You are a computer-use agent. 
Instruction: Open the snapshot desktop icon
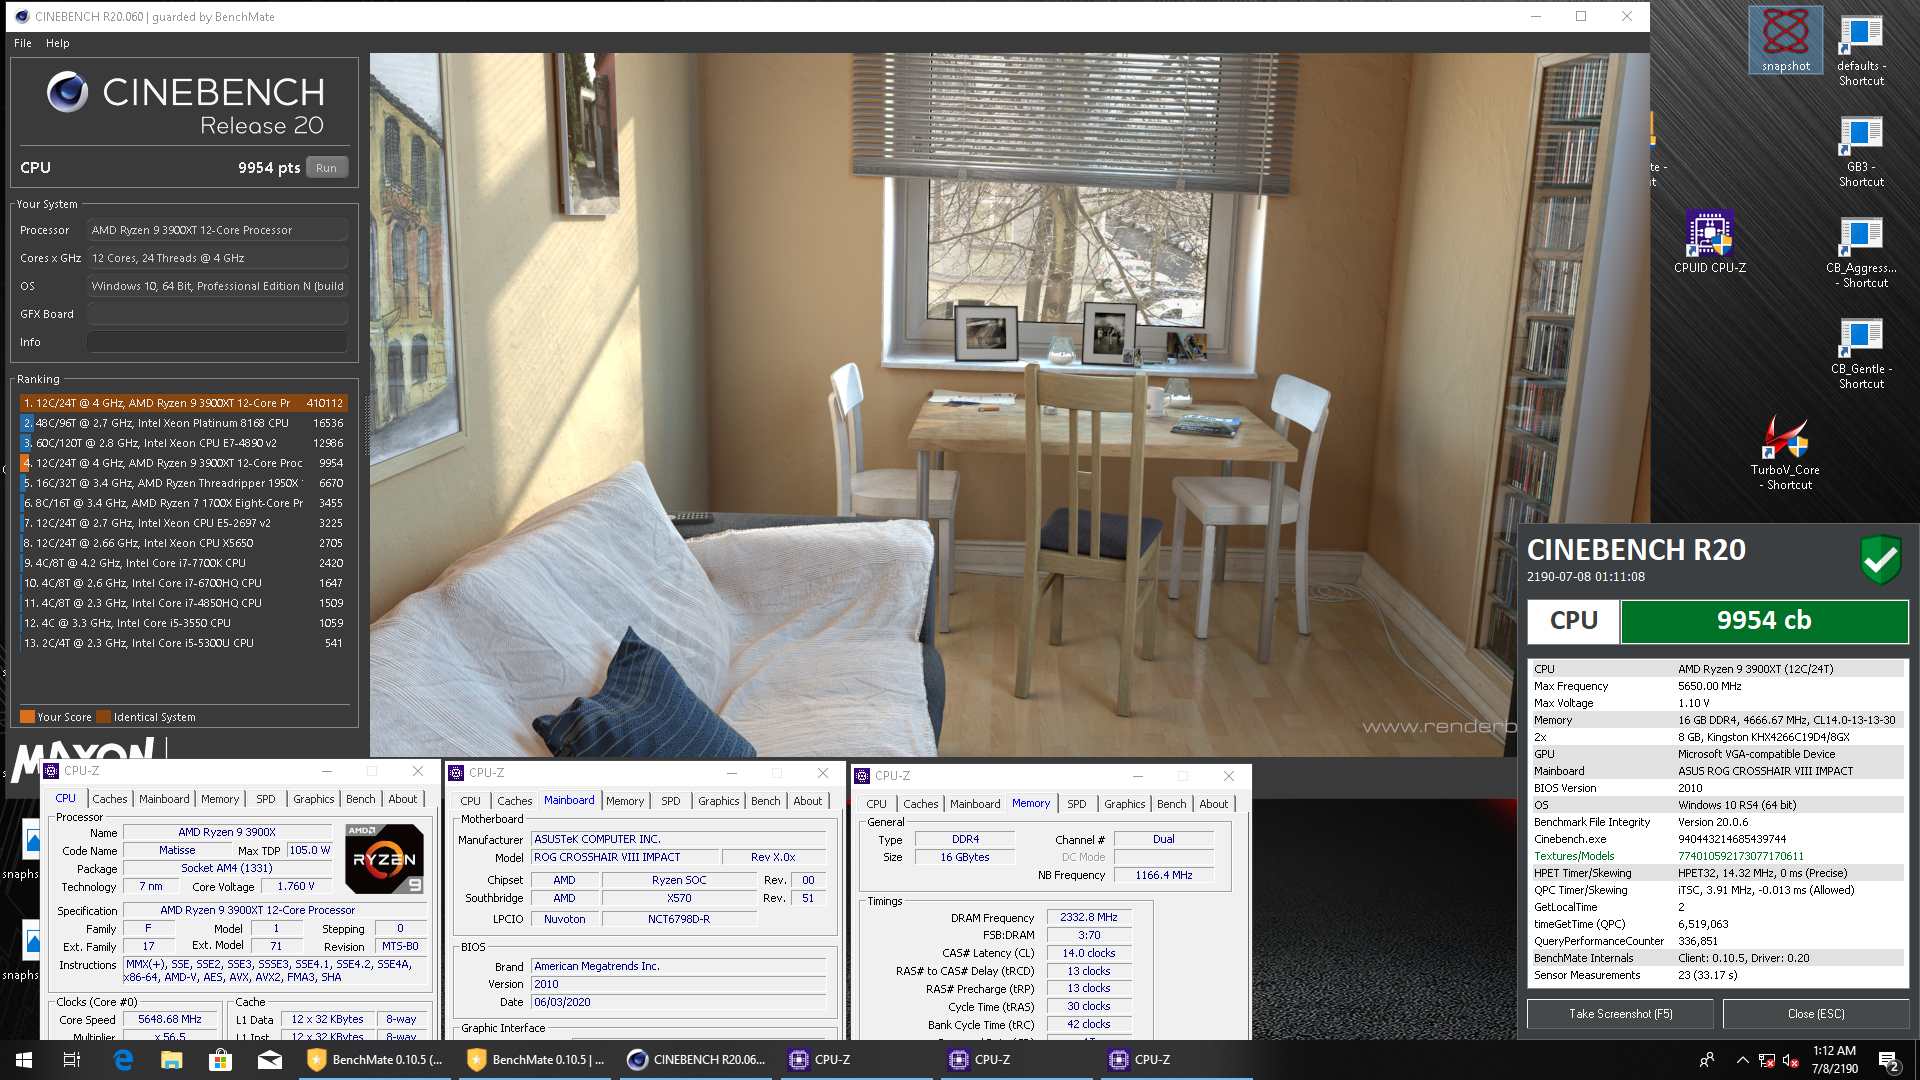tap(1785, 40)
